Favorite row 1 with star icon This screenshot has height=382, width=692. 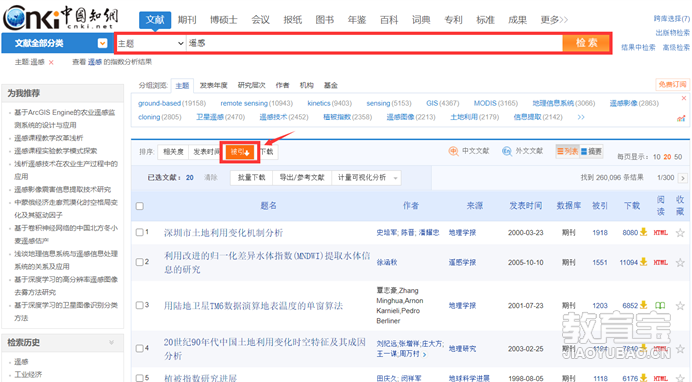click(x=680, y=232)
